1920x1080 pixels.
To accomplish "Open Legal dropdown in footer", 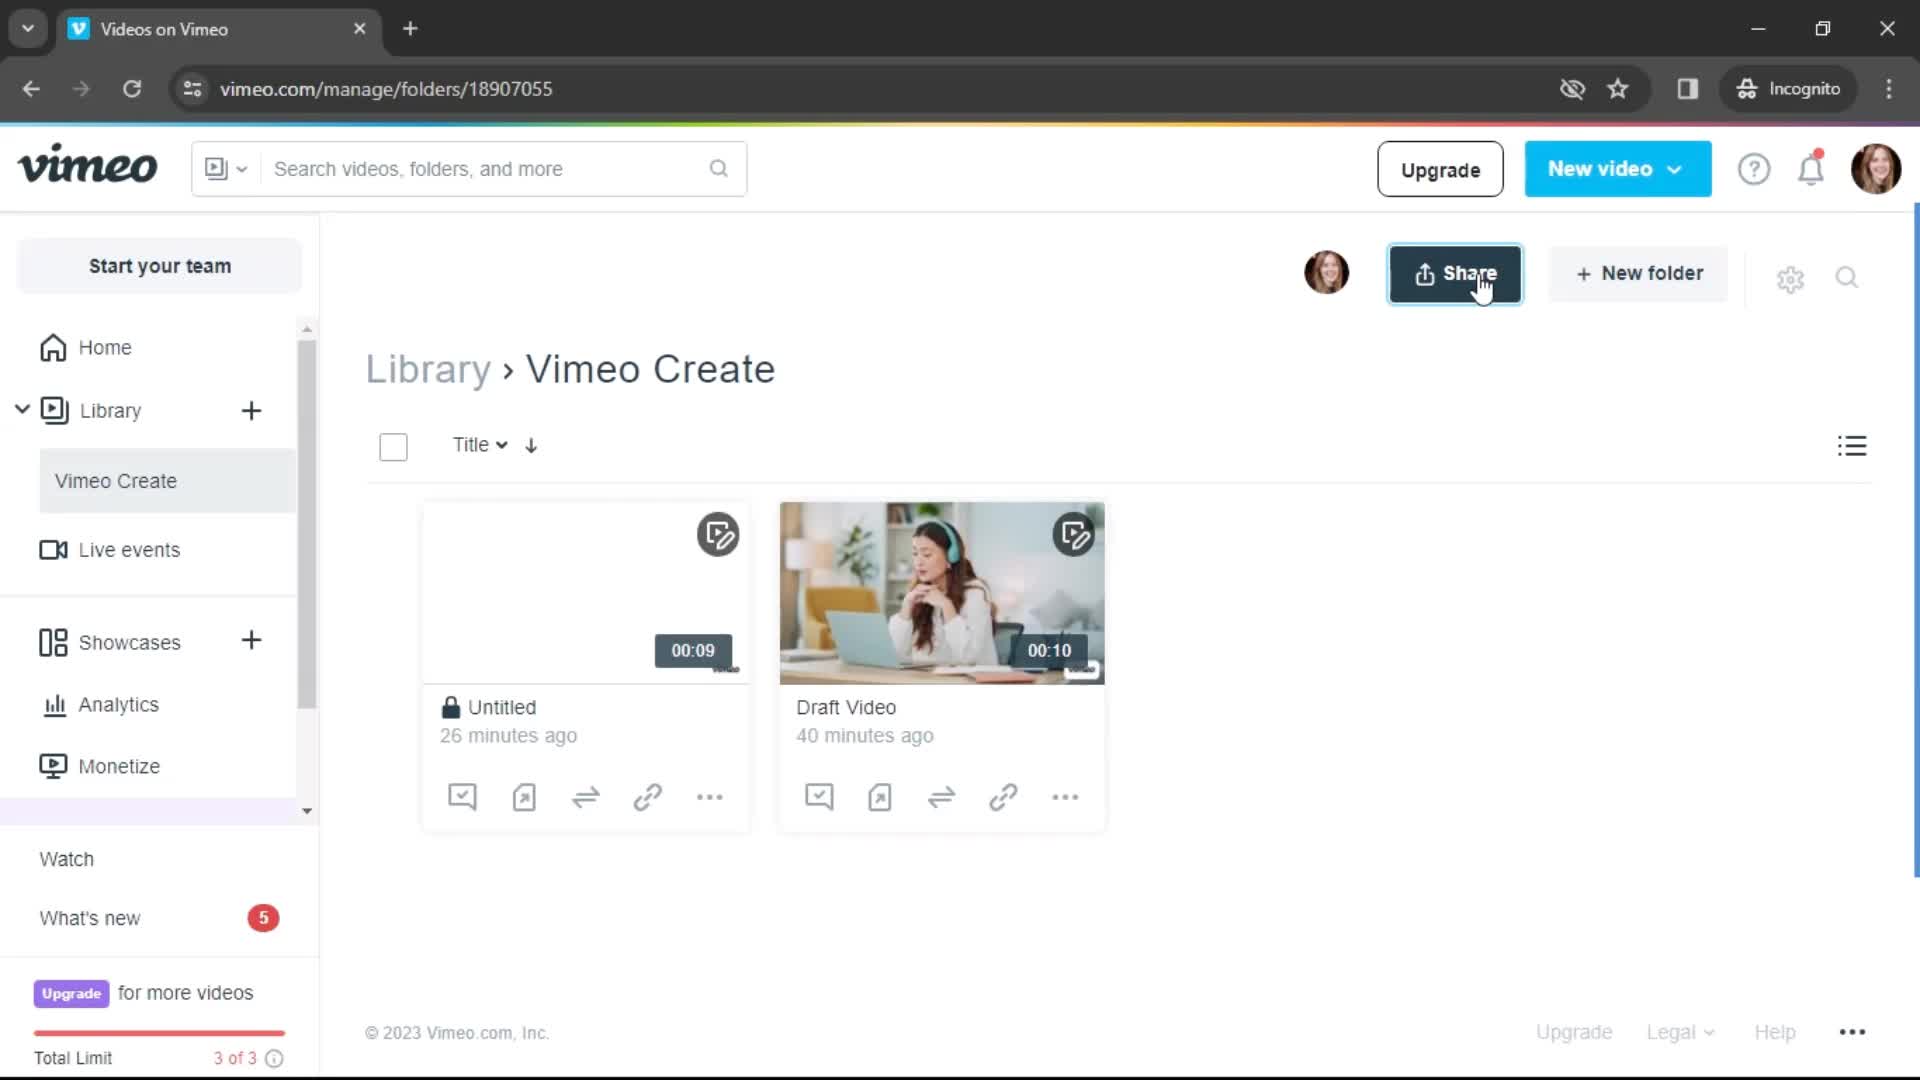I will click(1680, 1032).
